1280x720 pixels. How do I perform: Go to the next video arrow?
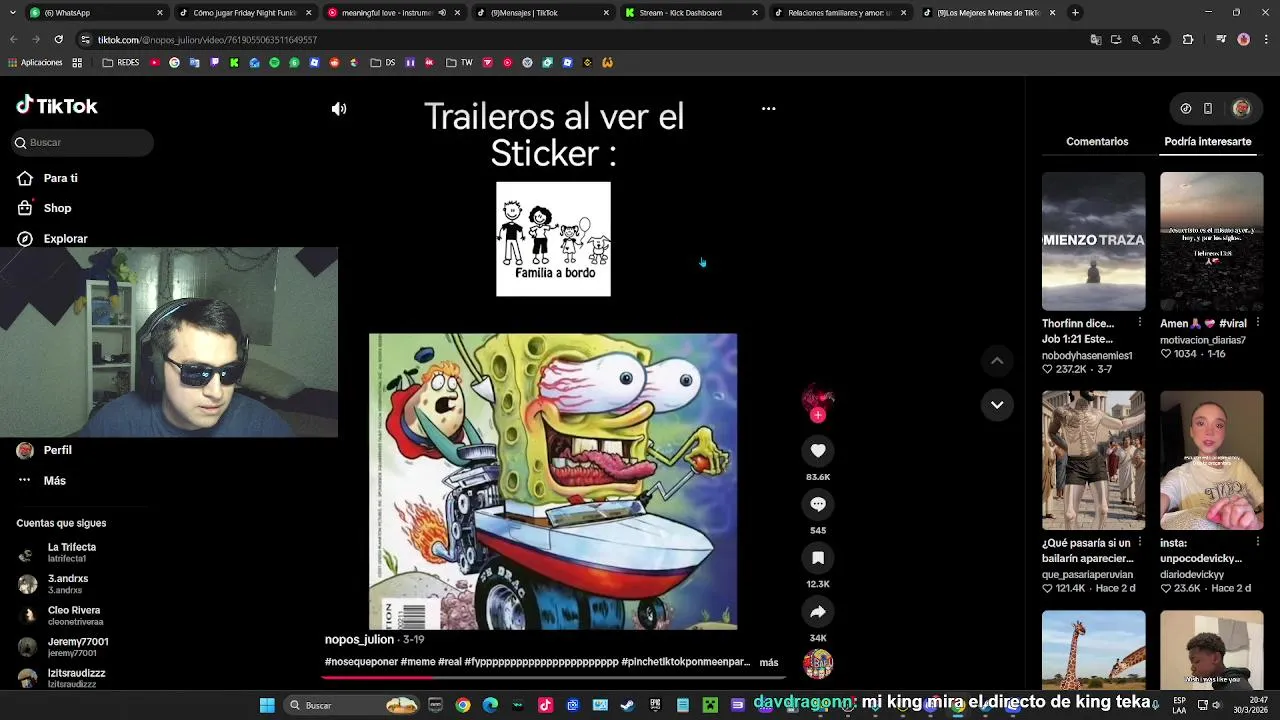997,405
